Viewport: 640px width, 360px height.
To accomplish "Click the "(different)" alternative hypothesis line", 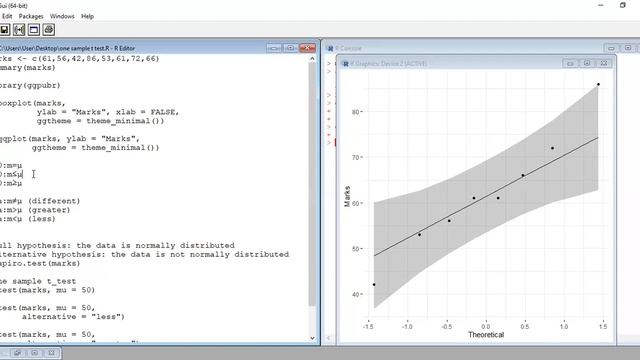I will (40, 201).
